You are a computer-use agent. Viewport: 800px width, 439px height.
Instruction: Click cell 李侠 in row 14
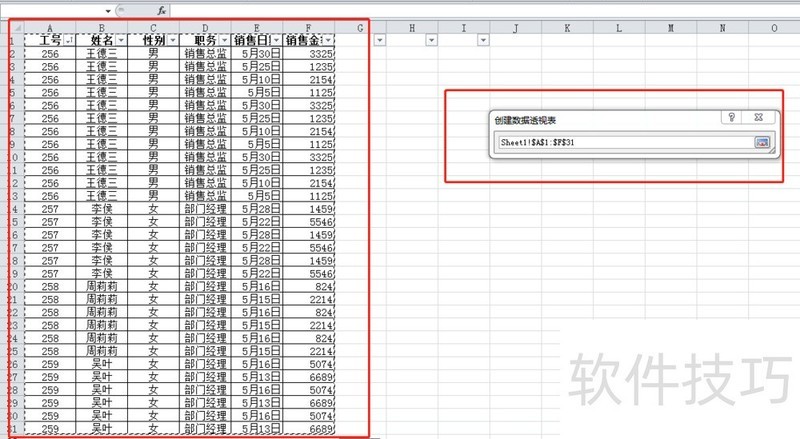point(102,209)
